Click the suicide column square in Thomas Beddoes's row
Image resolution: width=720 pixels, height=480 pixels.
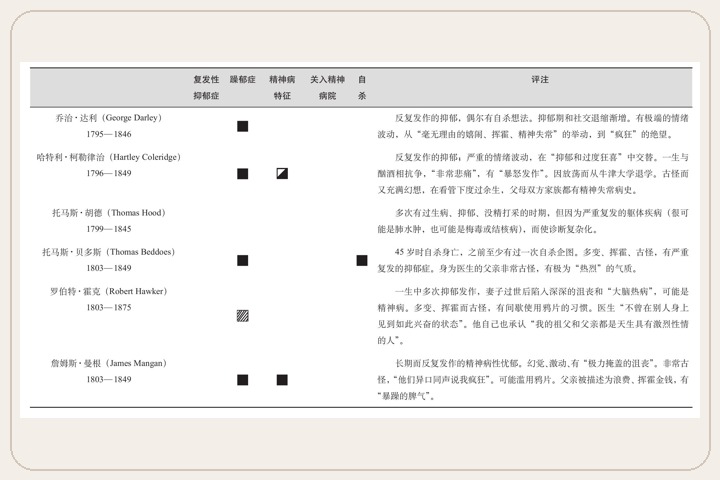pos(362,260)
